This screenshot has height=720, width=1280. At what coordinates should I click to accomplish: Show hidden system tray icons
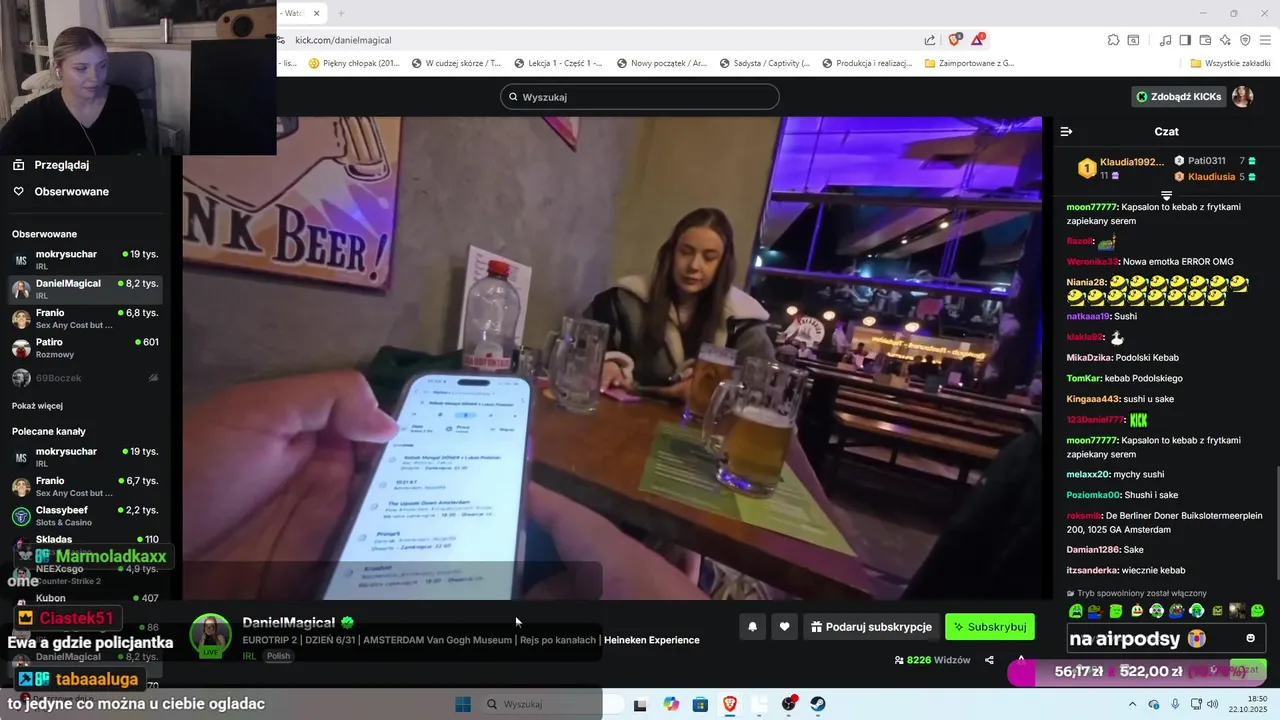(1134, 704)
